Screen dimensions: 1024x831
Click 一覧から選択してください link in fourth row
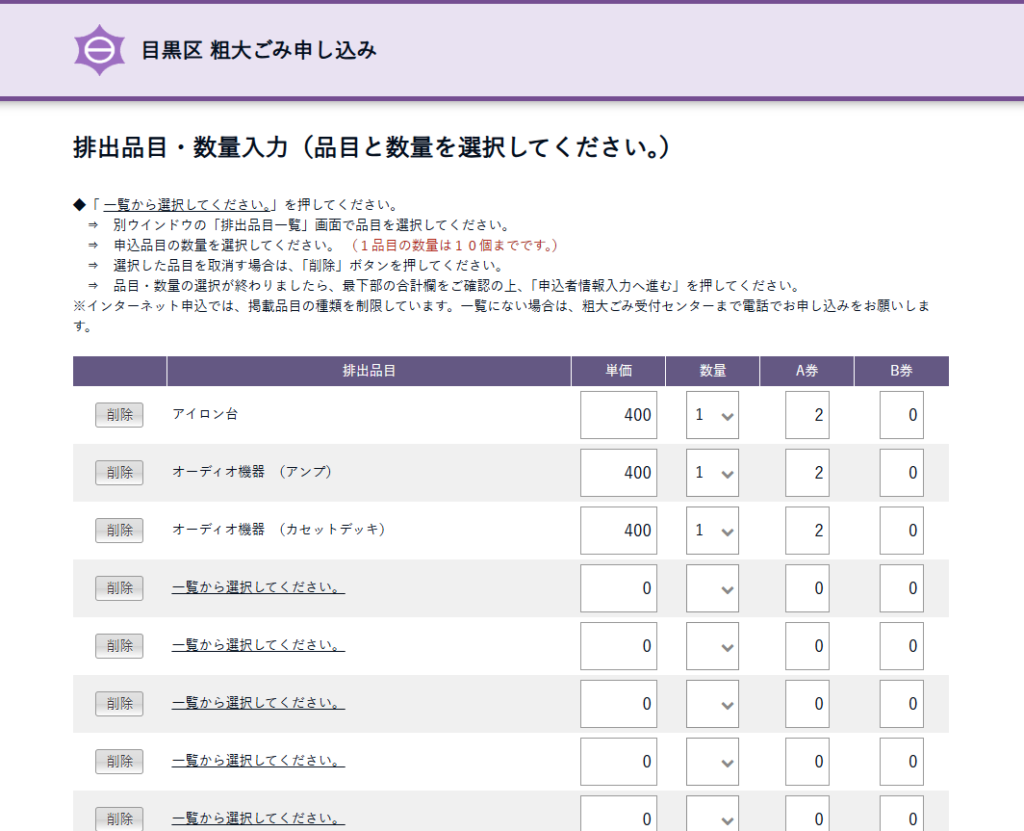[258, 588]
